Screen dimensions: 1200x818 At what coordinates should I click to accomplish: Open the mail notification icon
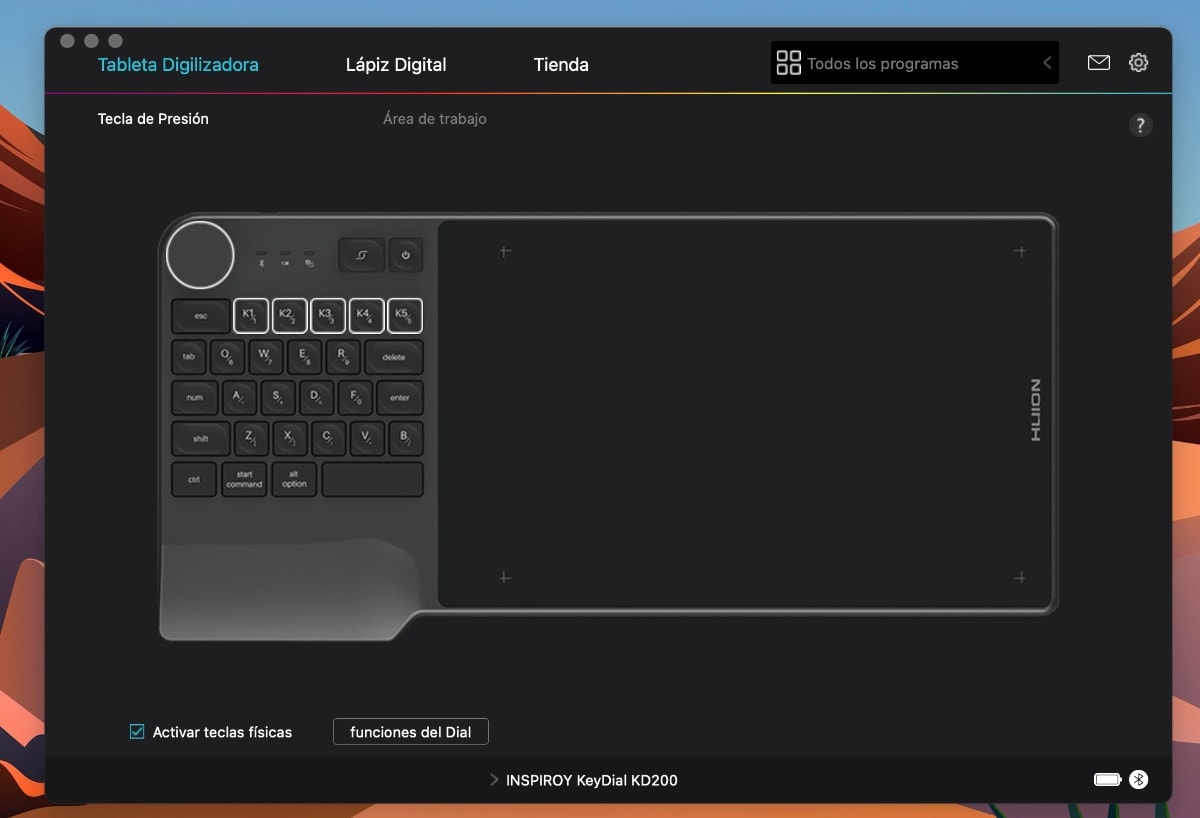pos(1098,62)
